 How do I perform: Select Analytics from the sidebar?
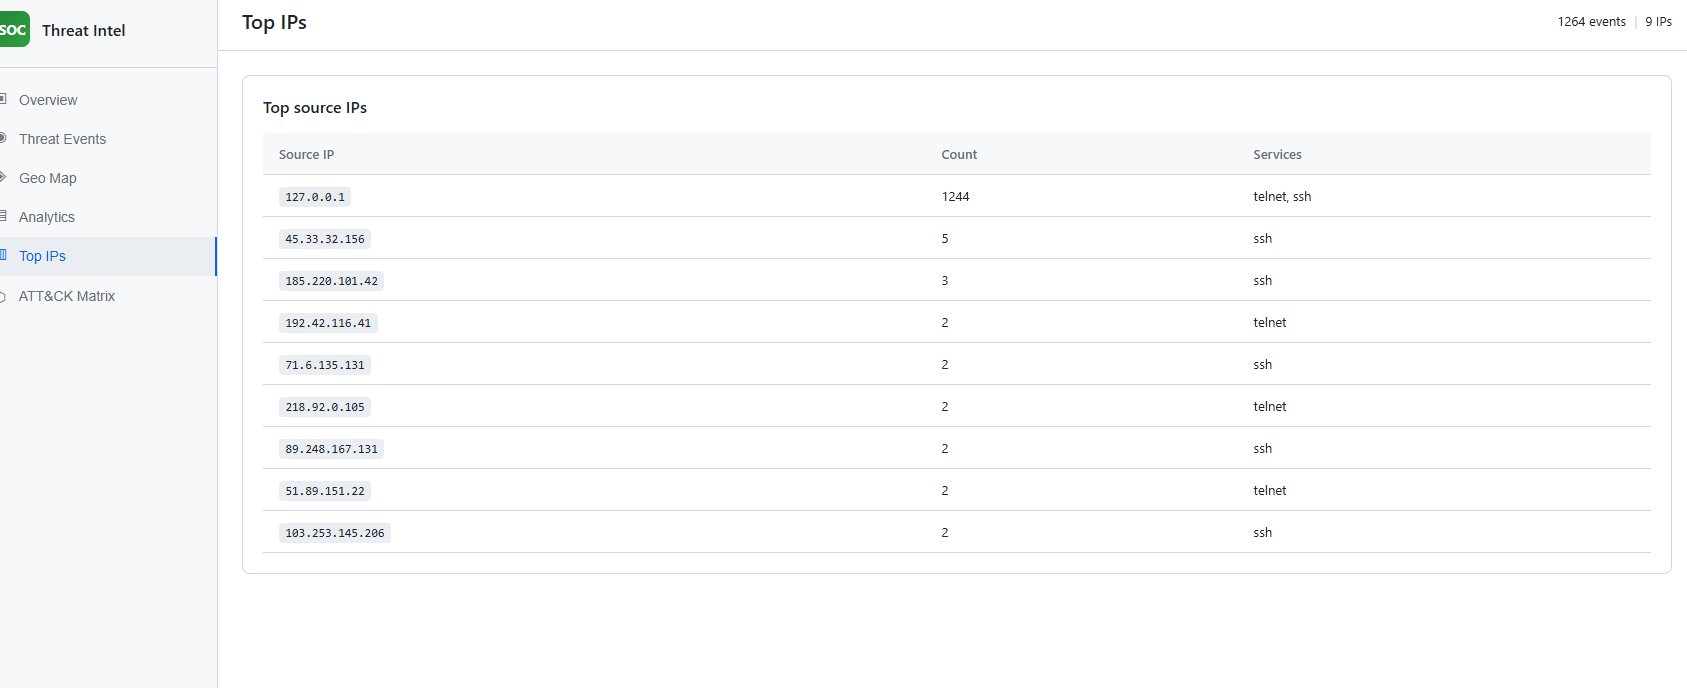(x=47, y=217)
